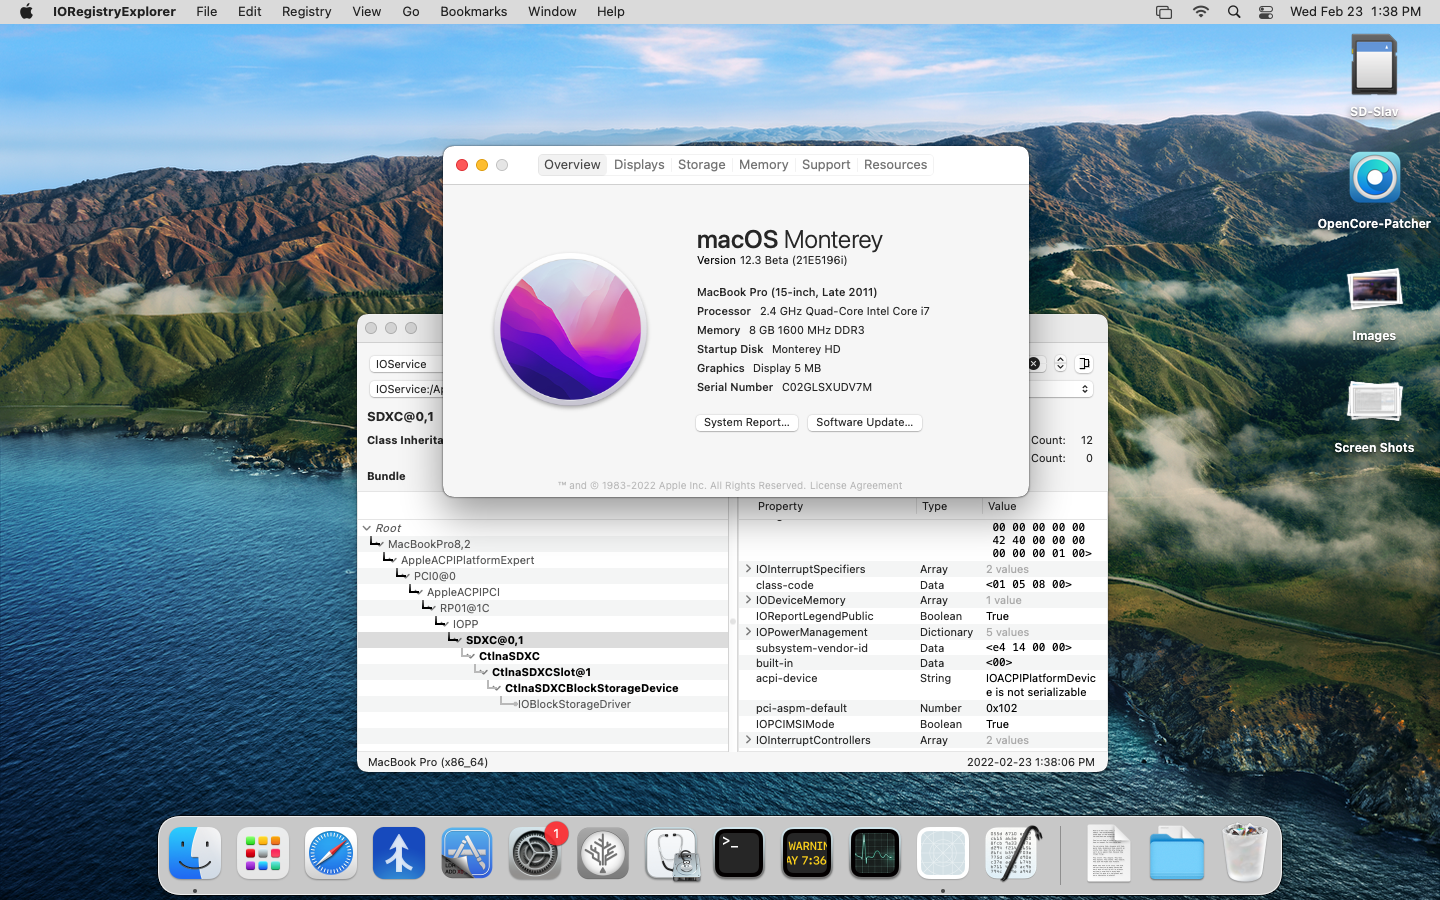Open the Apple menu
The width and height of the screenshot is (1440, 900).
pos(26,12)
